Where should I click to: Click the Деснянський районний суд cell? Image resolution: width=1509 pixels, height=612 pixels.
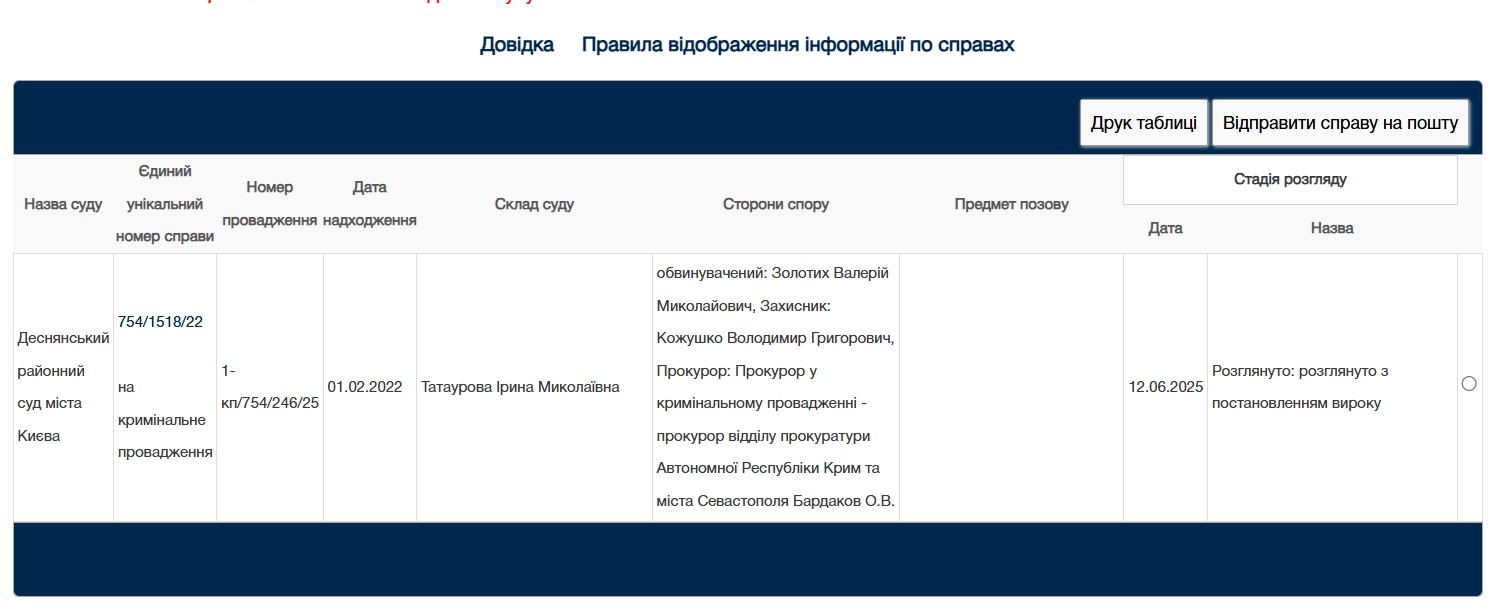click(x=63, y=387)
